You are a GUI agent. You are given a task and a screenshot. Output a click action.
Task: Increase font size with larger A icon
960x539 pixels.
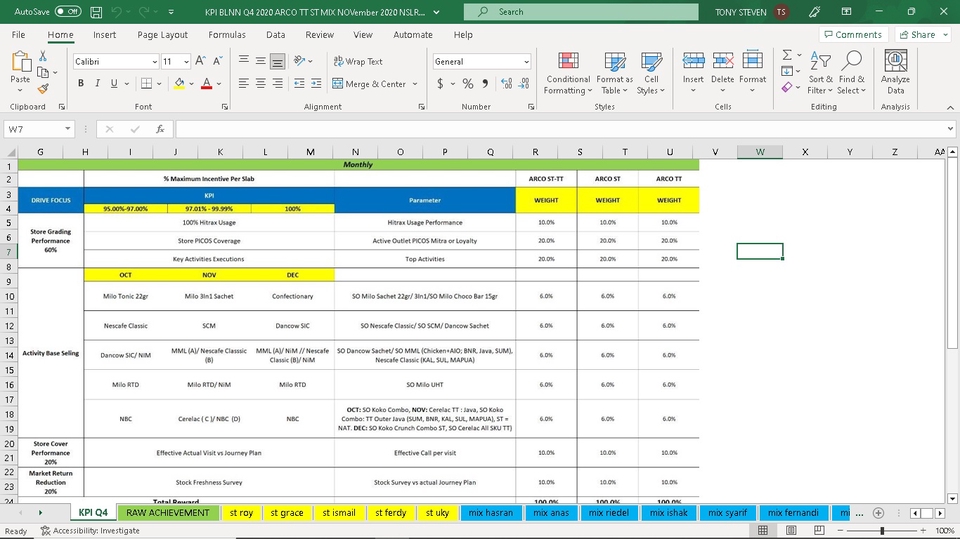click(200, 61)
